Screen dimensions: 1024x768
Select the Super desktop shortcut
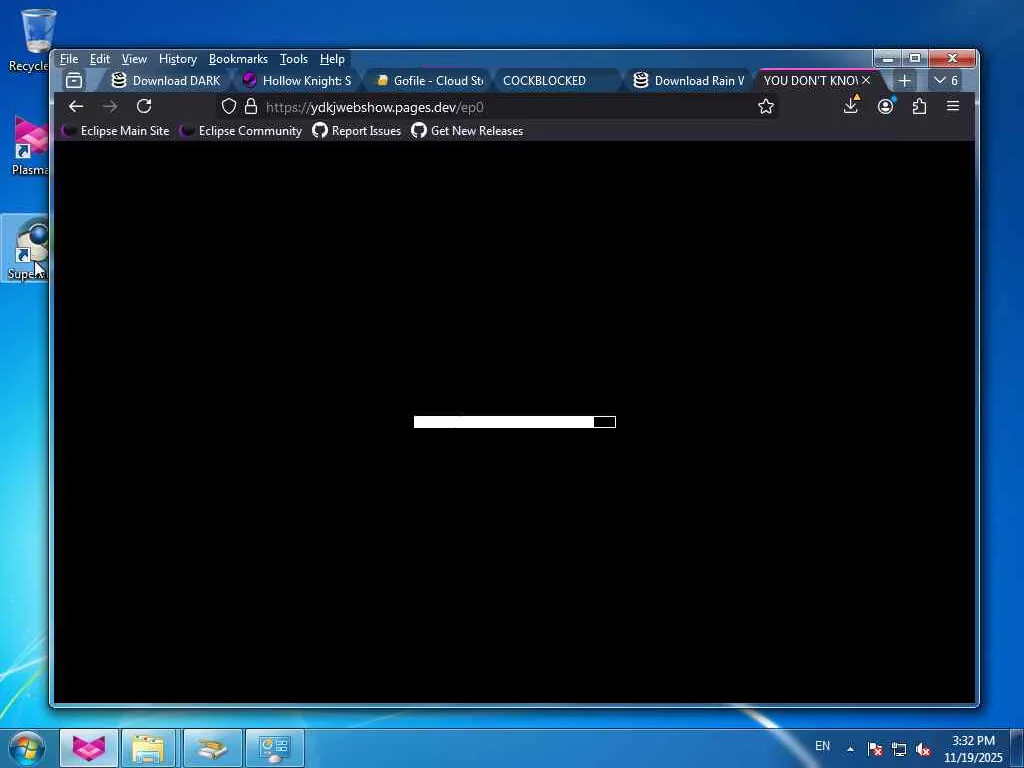[26, 249]
